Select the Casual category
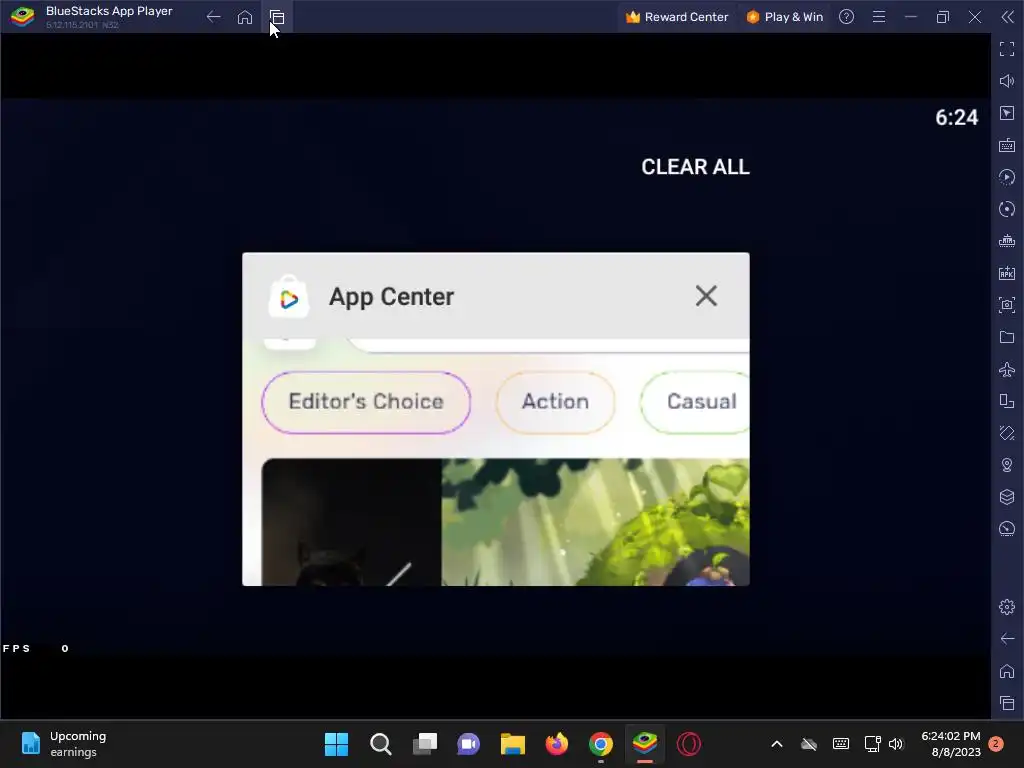The height and width of the screenshot is (768, 1024). 696,402
